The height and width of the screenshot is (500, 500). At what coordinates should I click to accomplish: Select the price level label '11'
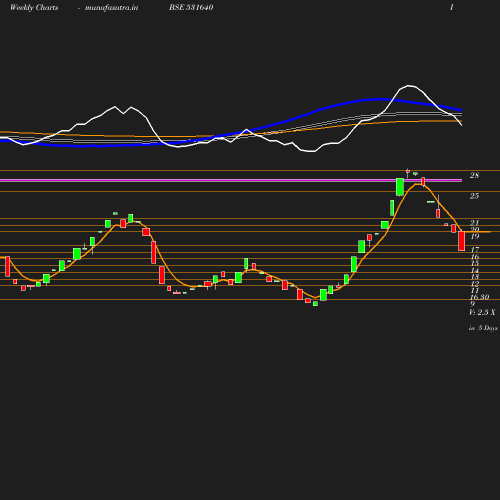point(475,291)
